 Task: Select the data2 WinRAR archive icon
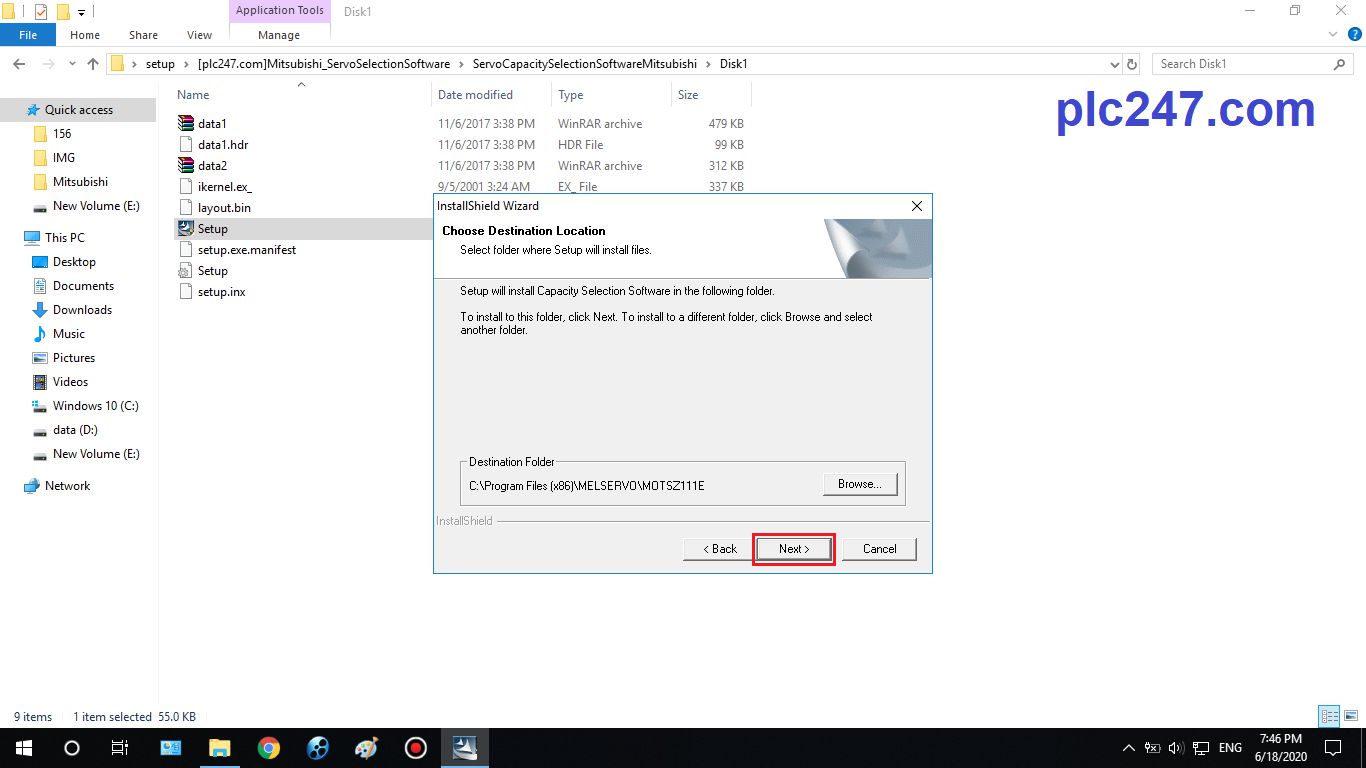point(185,166)
